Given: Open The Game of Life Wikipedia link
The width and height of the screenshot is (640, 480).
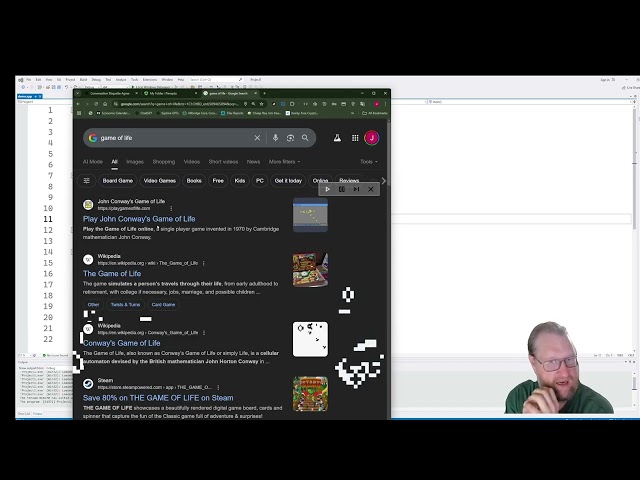Looking at the screenshot, I should pos(112,273).
